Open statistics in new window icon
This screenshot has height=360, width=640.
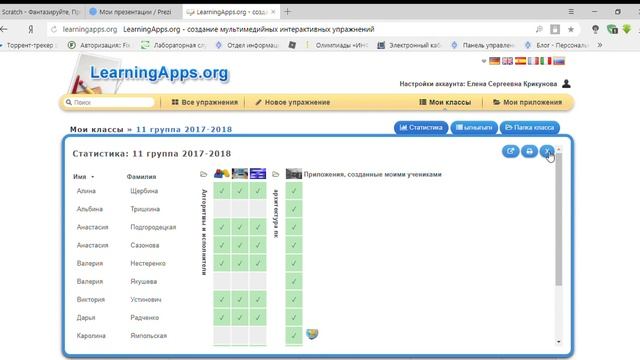tap(510, 151)
